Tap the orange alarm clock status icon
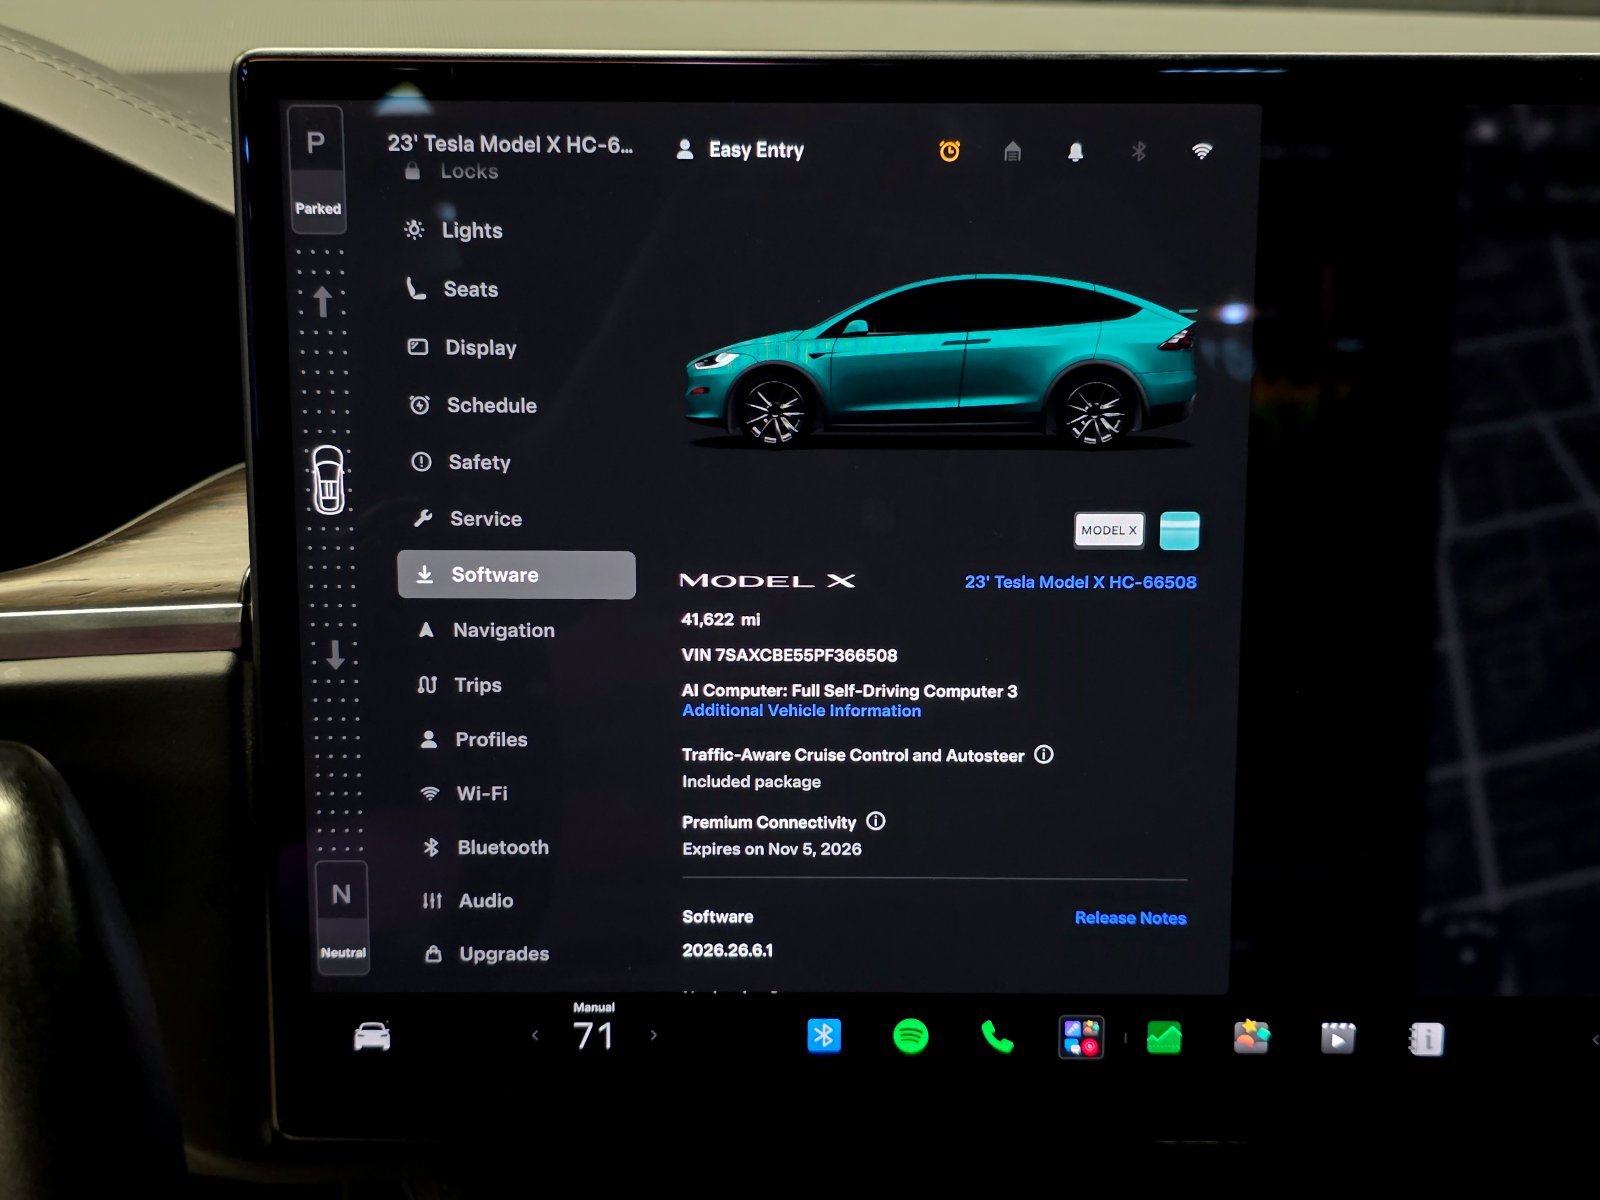1600x1200 pixels. 949,151
